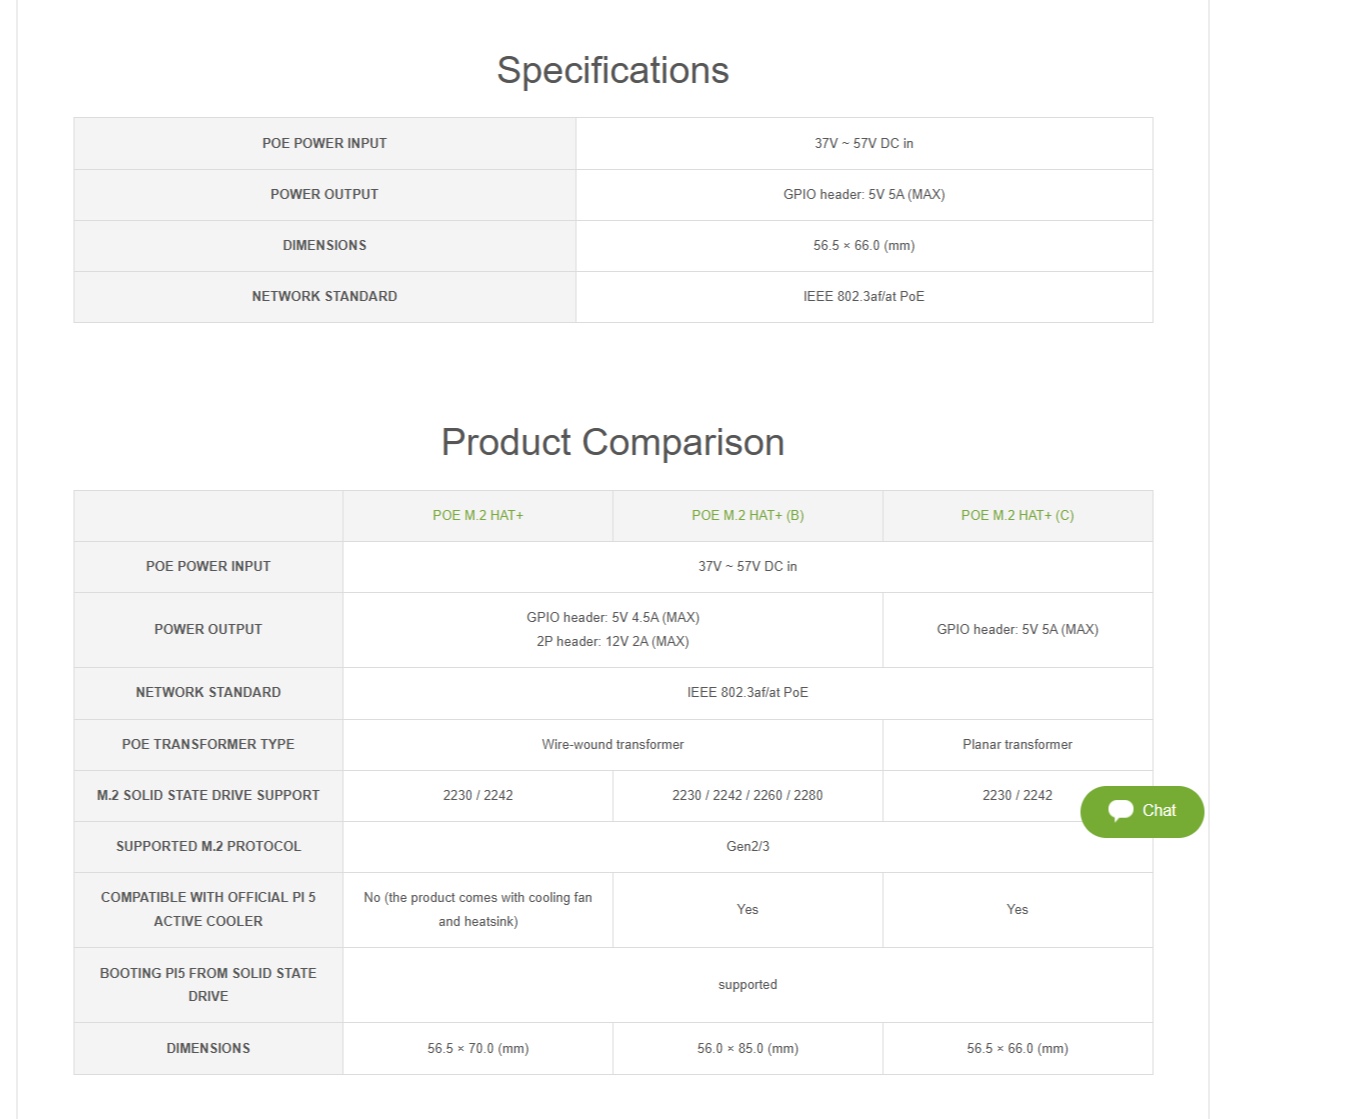Click the "Wire-wound transformer" cell
1349x1119 pixels.
point(612,744)
